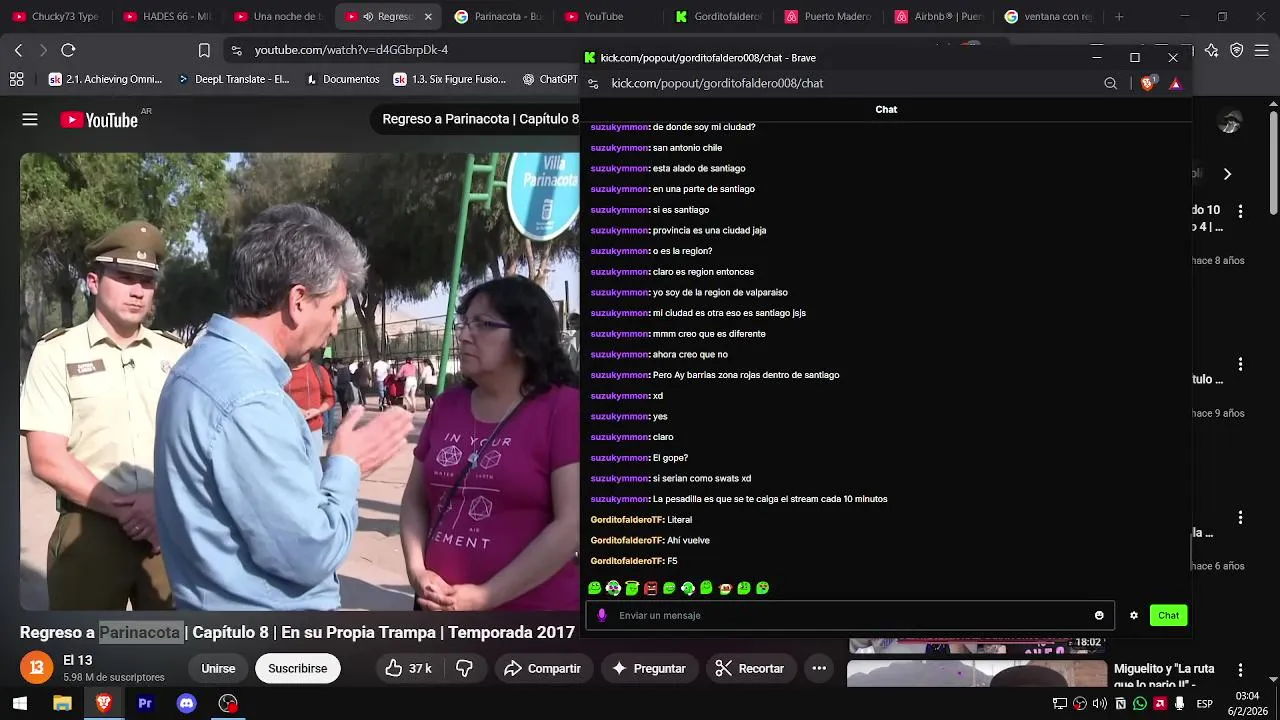Send message with green Chat button
Screen dimensions: 1280x720
(x=1168, y=615)
